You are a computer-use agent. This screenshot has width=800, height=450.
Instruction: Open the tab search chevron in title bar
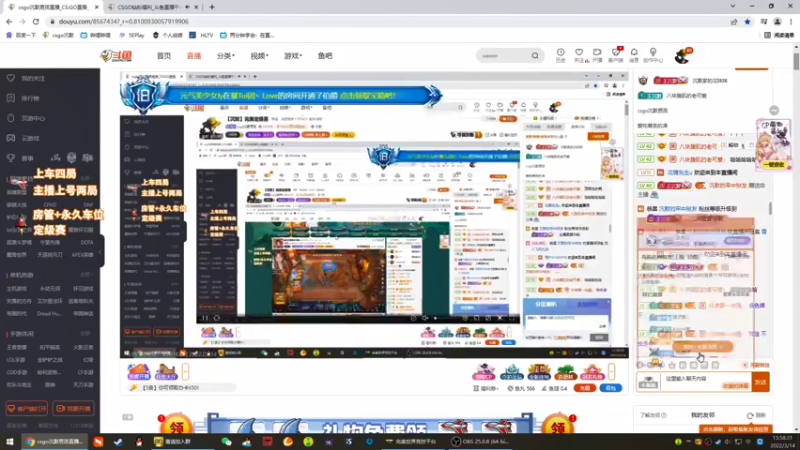tap(733, 7)
